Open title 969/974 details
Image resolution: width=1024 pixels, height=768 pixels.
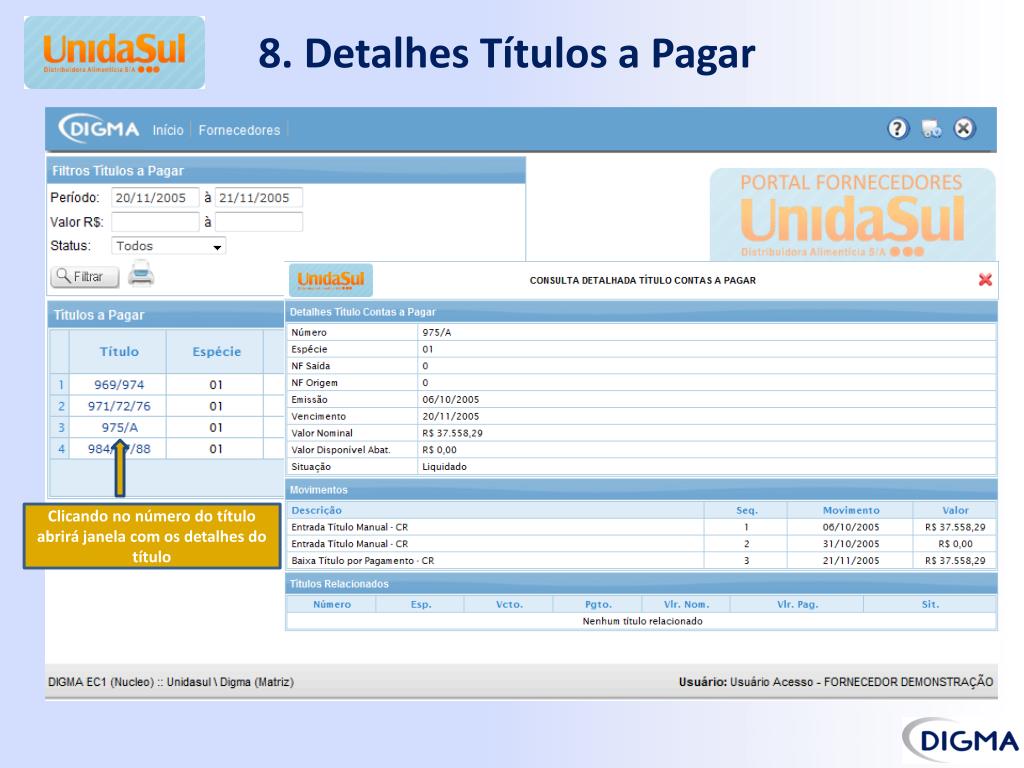(x=119, y=385)
